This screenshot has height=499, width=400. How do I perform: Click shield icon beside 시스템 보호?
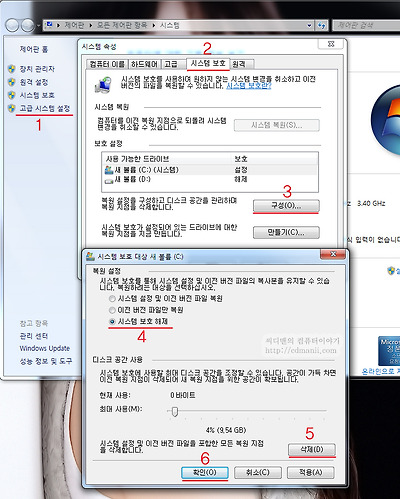click(x=12, y=95)
